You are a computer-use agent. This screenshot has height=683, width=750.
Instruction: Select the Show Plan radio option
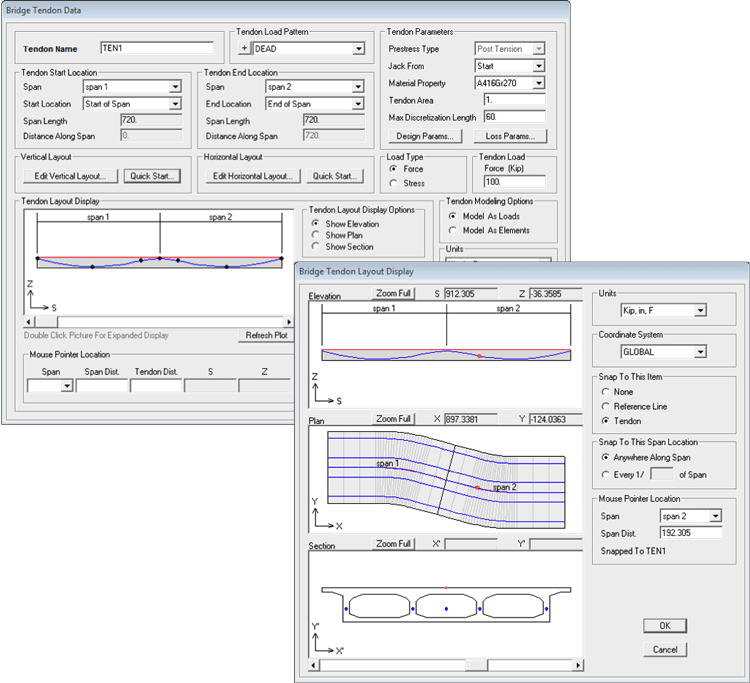[316, 235]
